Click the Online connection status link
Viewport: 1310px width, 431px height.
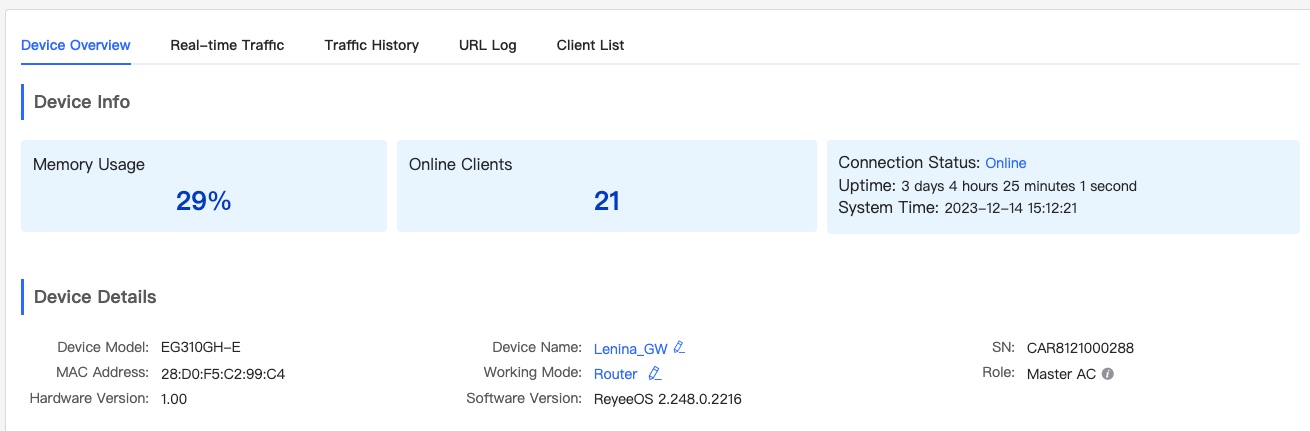click(1006, 163)
